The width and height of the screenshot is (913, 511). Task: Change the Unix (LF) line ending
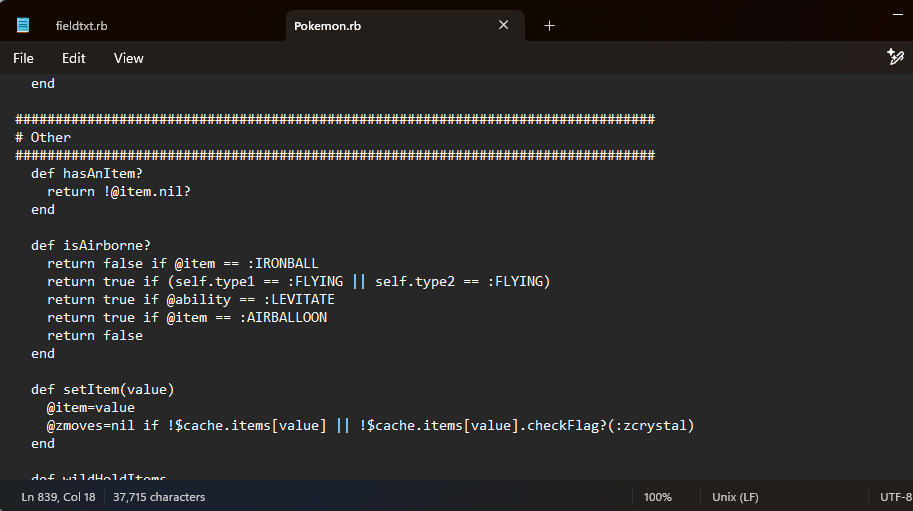pyautogui.click(x=735, y=497)
